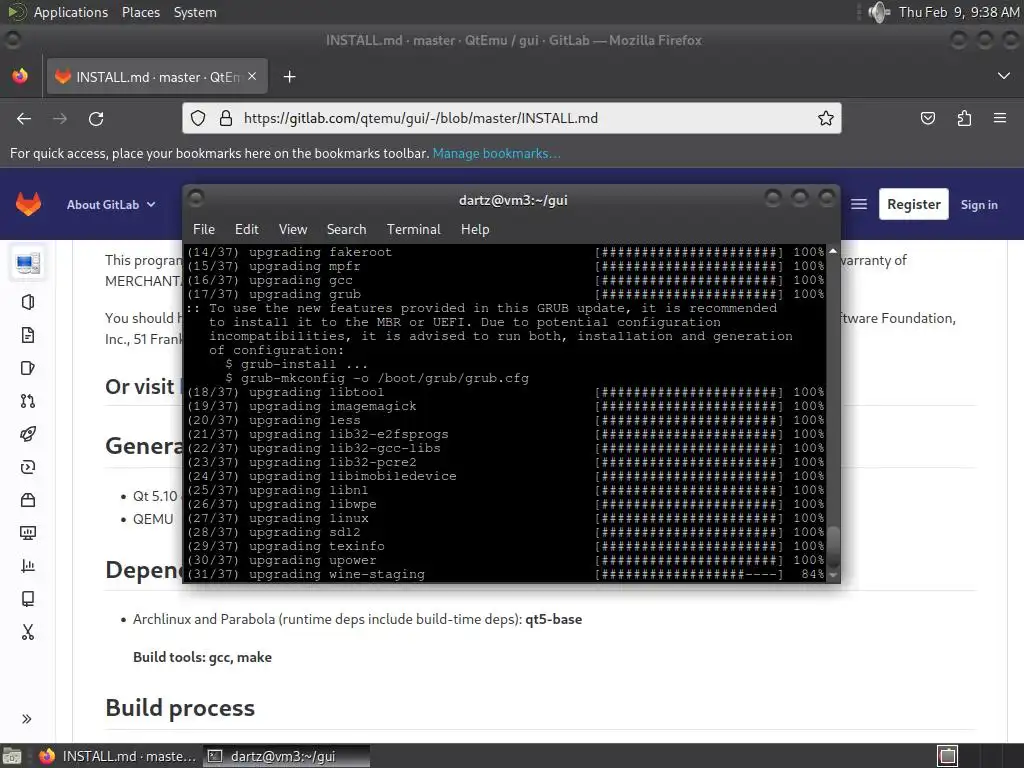Viewport: 1024px width, 768px height.
Task: Expand About GitLab dropdown
Action: tap(111, 204)
